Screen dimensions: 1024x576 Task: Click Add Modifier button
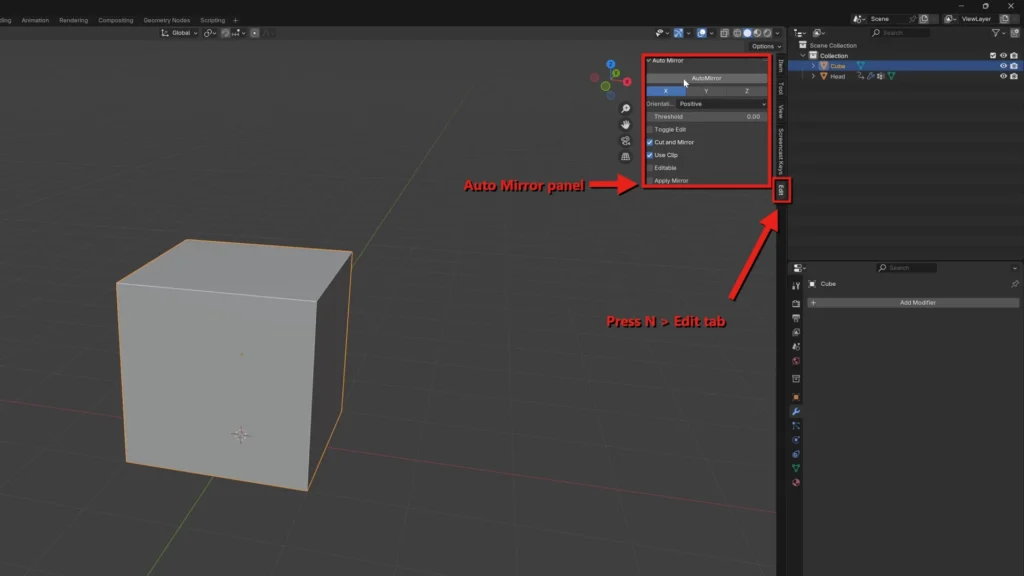tap(913, 302)
